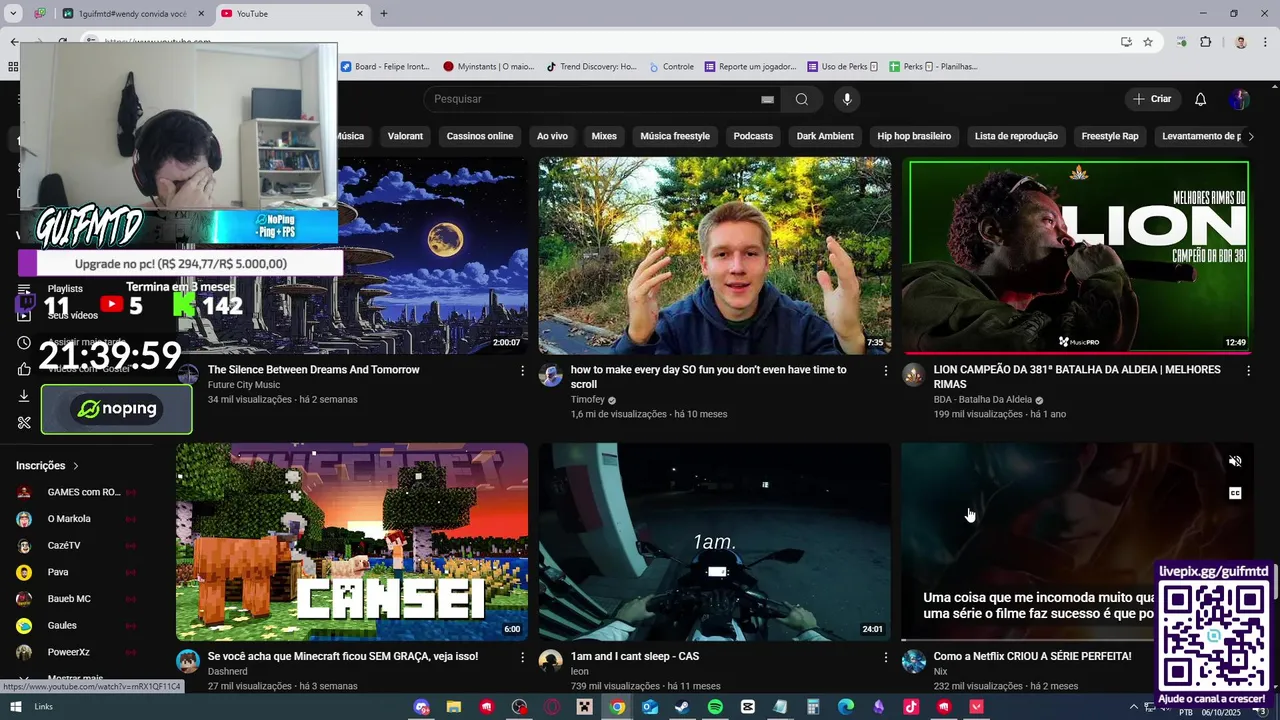This screenshot has width=1280, height=720.
Task: Open LION CAMPEÃO DA 381ª video title
Action: click(1077, 377)
